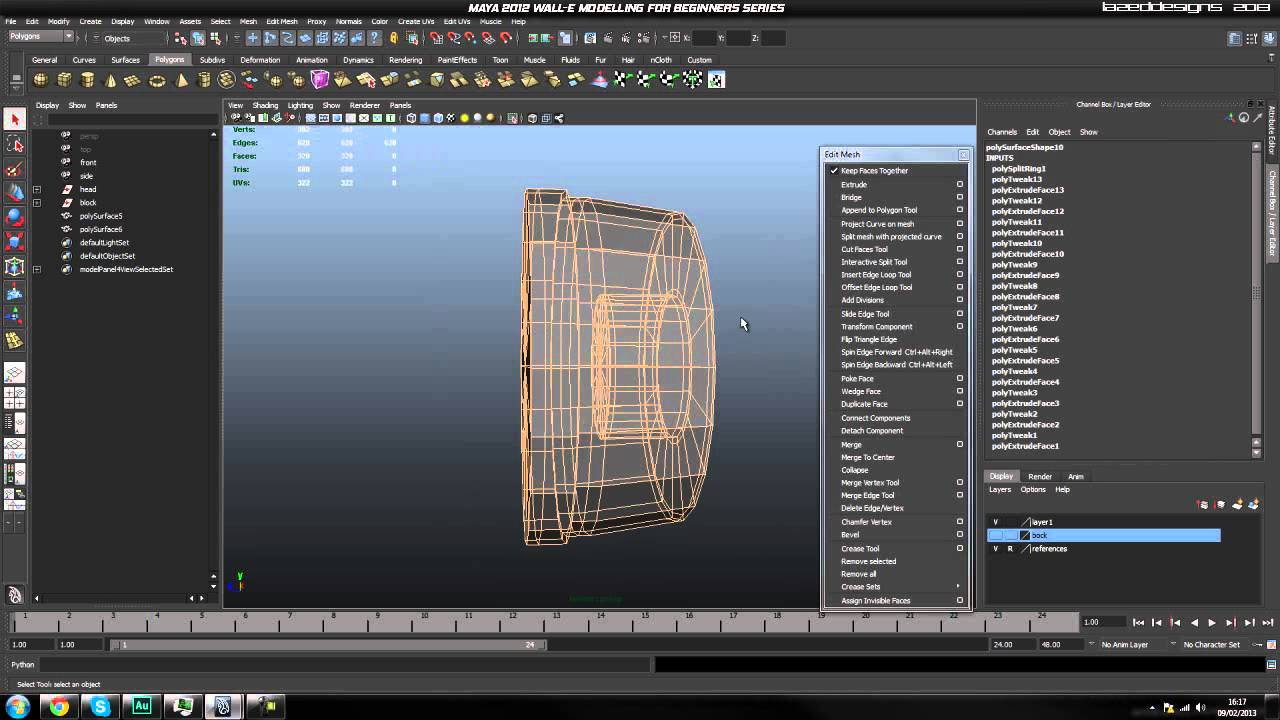The height and width of the screenshot is (720, 1280).
Task: Toggle Keep Faces Together checkmark
Action: 834,171
